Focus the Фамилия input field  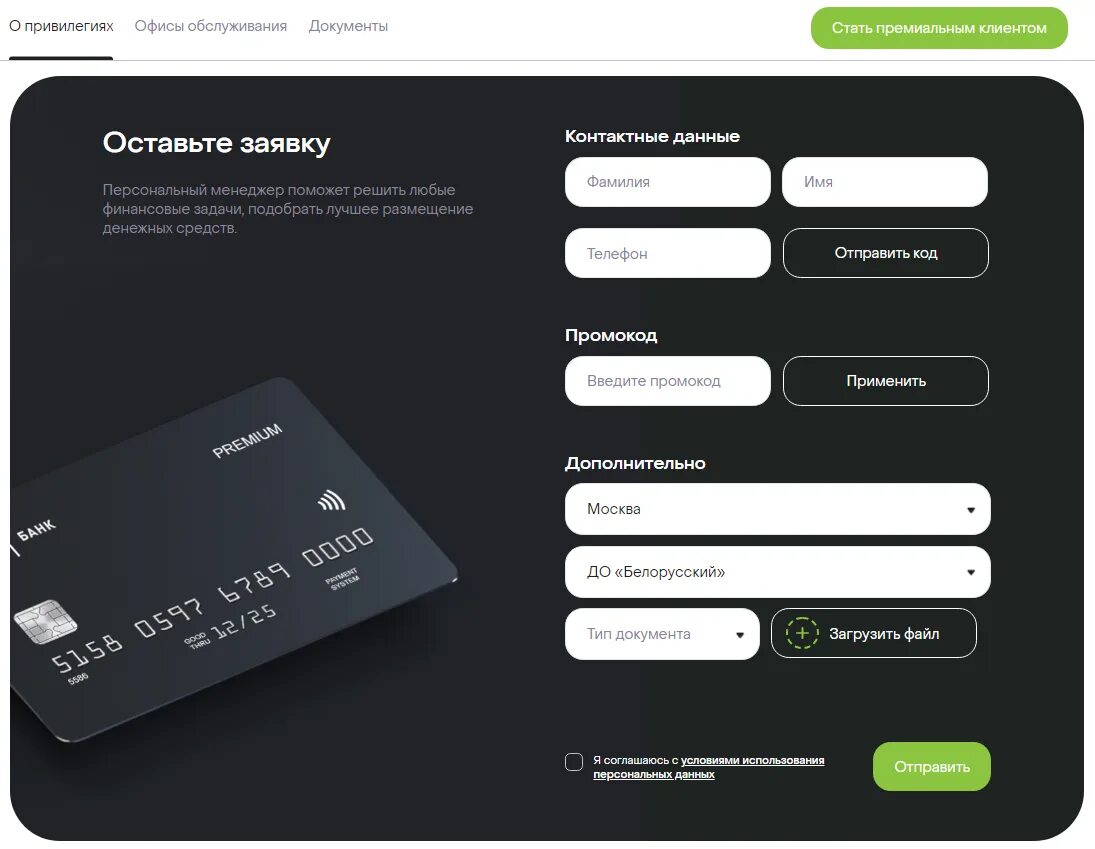click(668, 182)
